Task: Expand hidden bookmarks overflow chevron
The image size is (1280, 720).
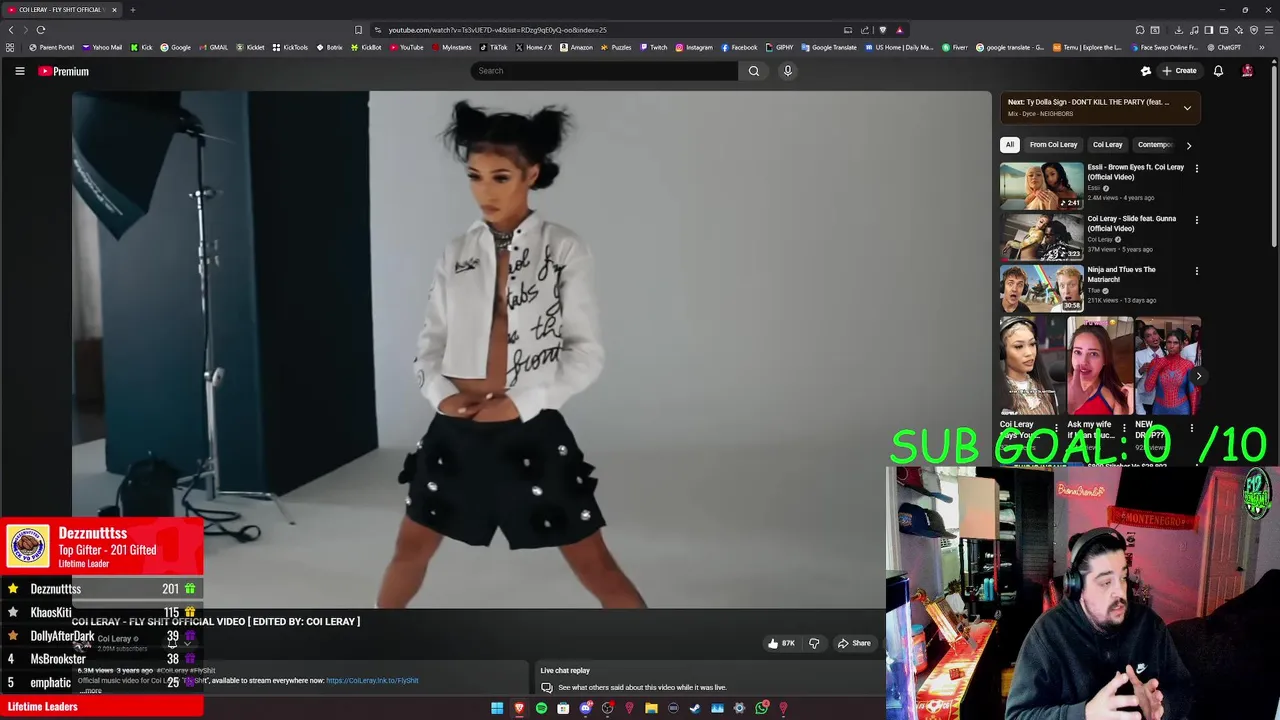Action: coord(1262,47)
